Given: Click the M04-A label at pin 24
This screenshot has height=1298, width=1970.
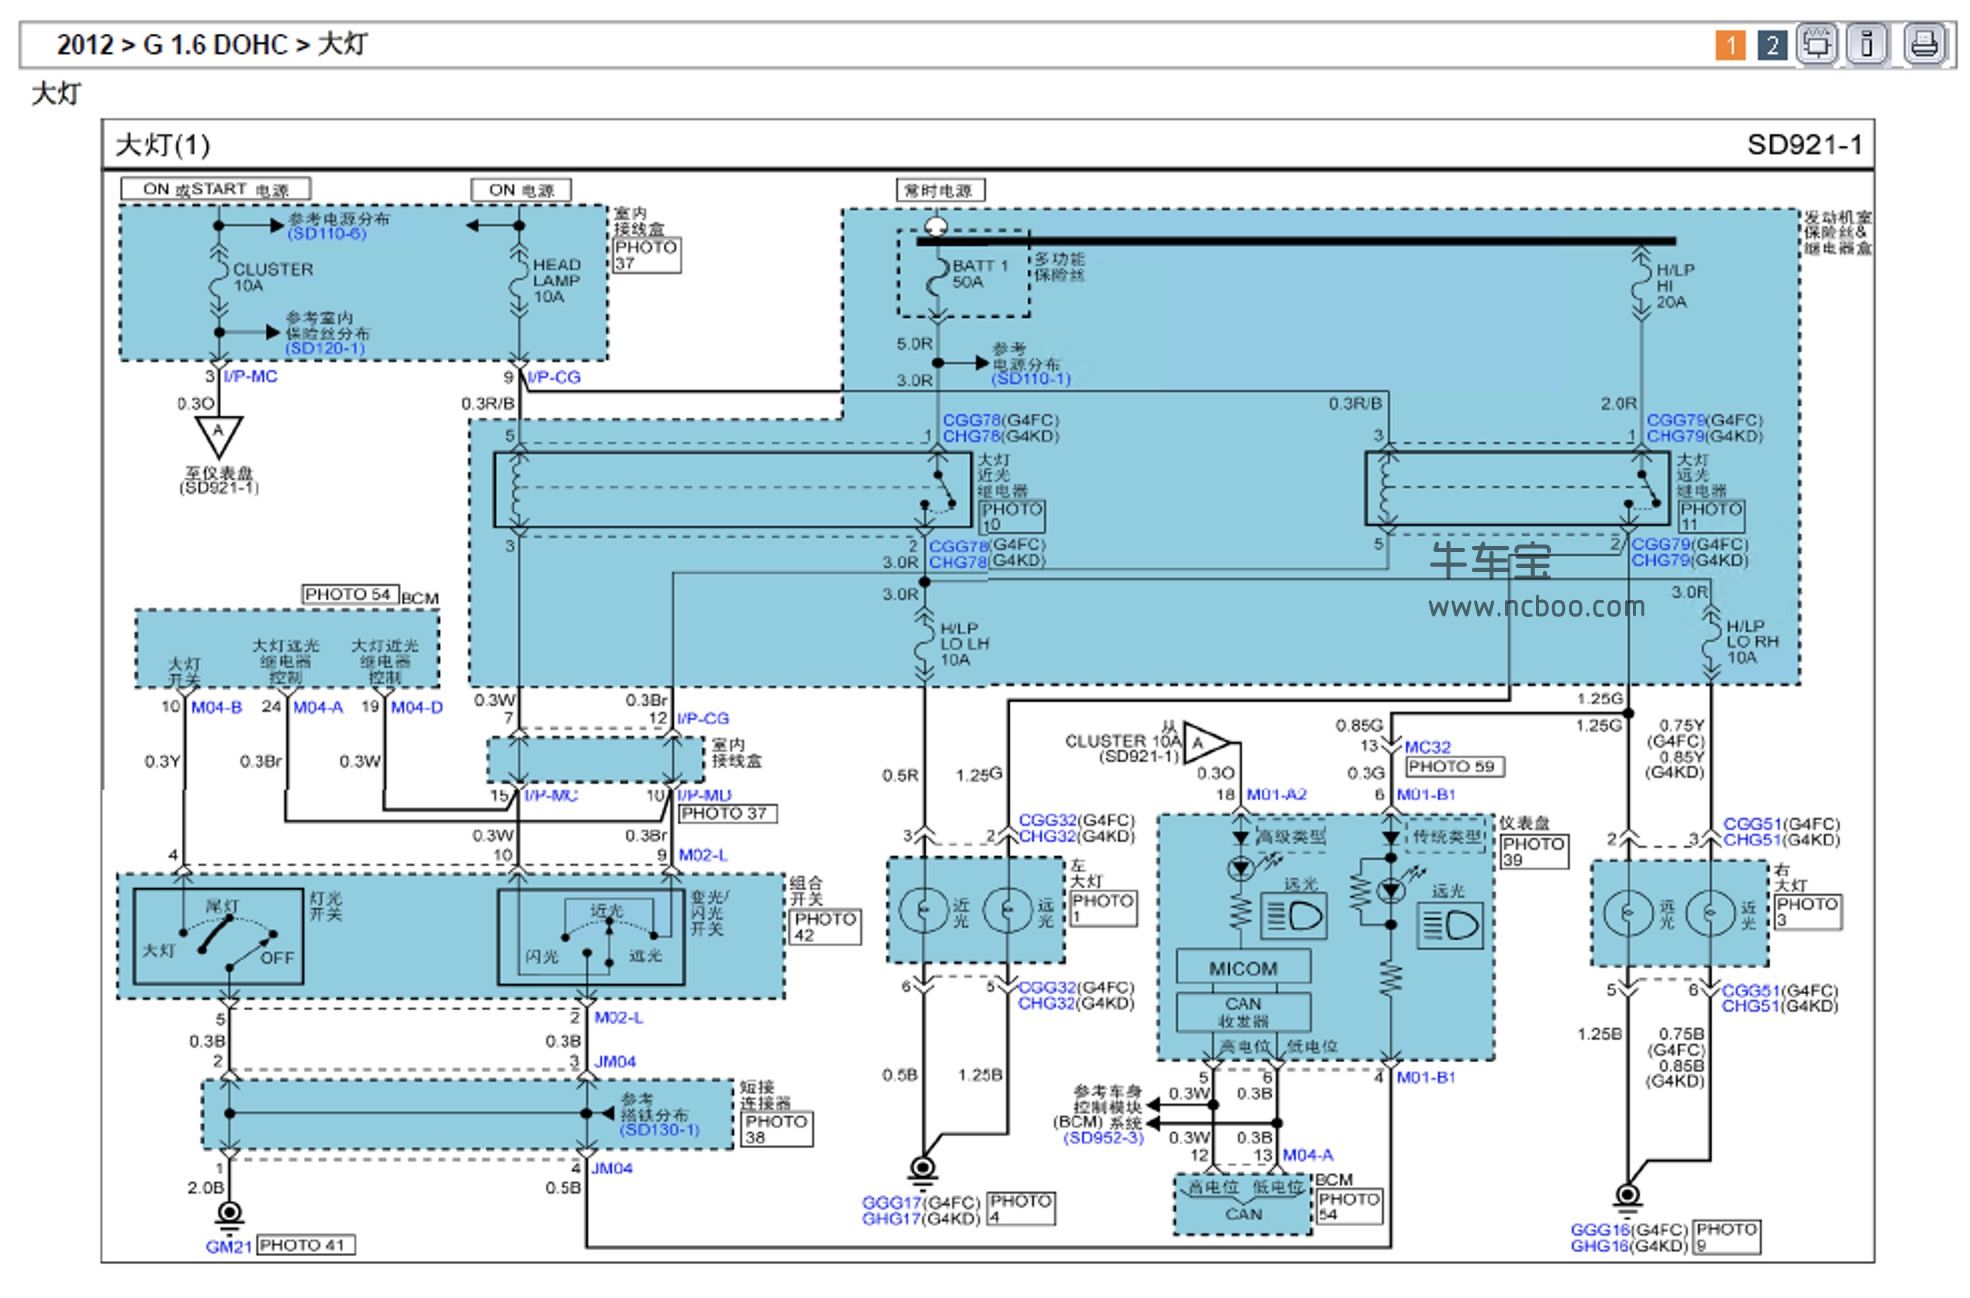Looking at the screenshot, I should (x=318, y=708).
